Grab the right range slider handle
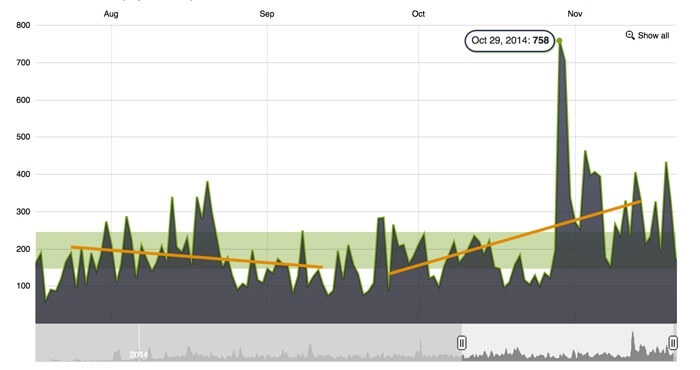700x370 pixels. coord(673,343)
